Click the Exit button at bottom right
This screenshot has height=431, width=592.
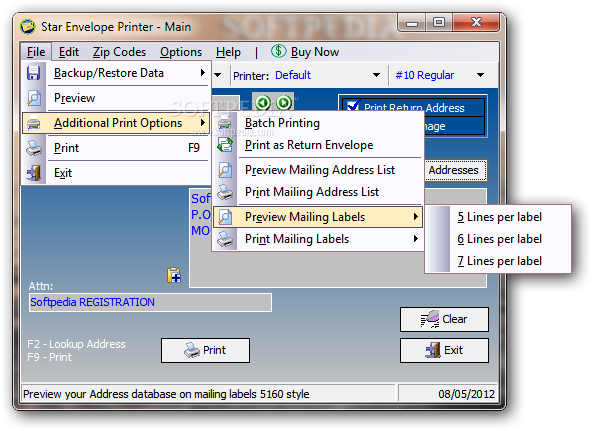444,351
